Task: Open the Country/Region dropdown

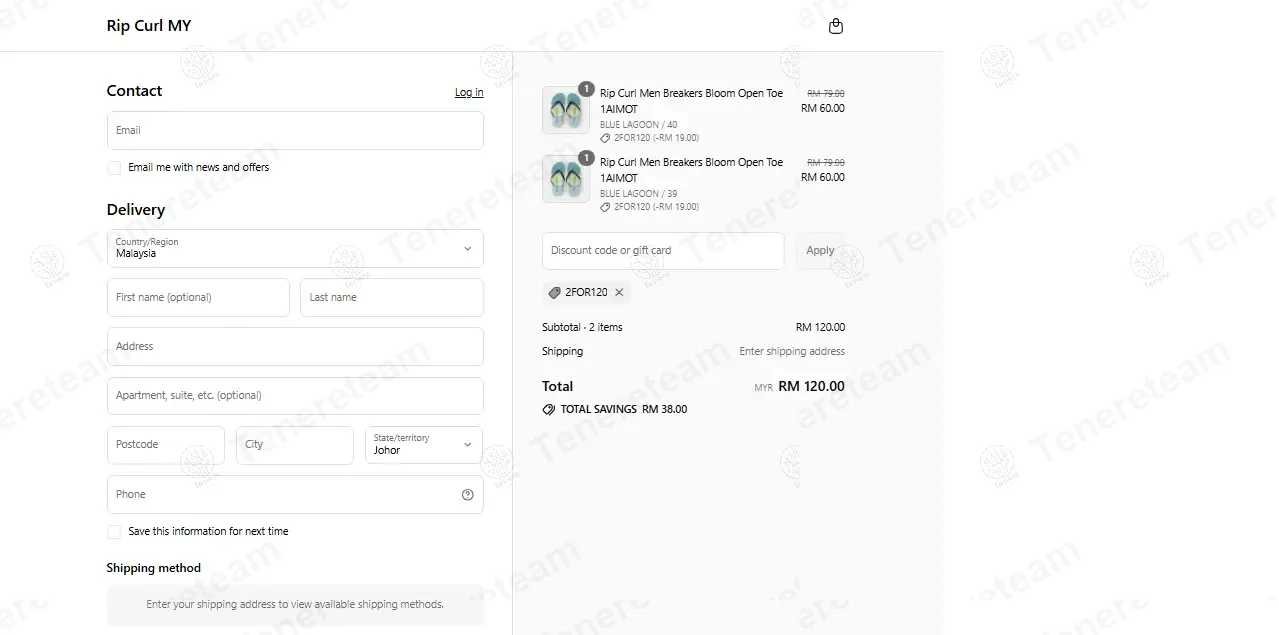Action: [x=295, y=249]
